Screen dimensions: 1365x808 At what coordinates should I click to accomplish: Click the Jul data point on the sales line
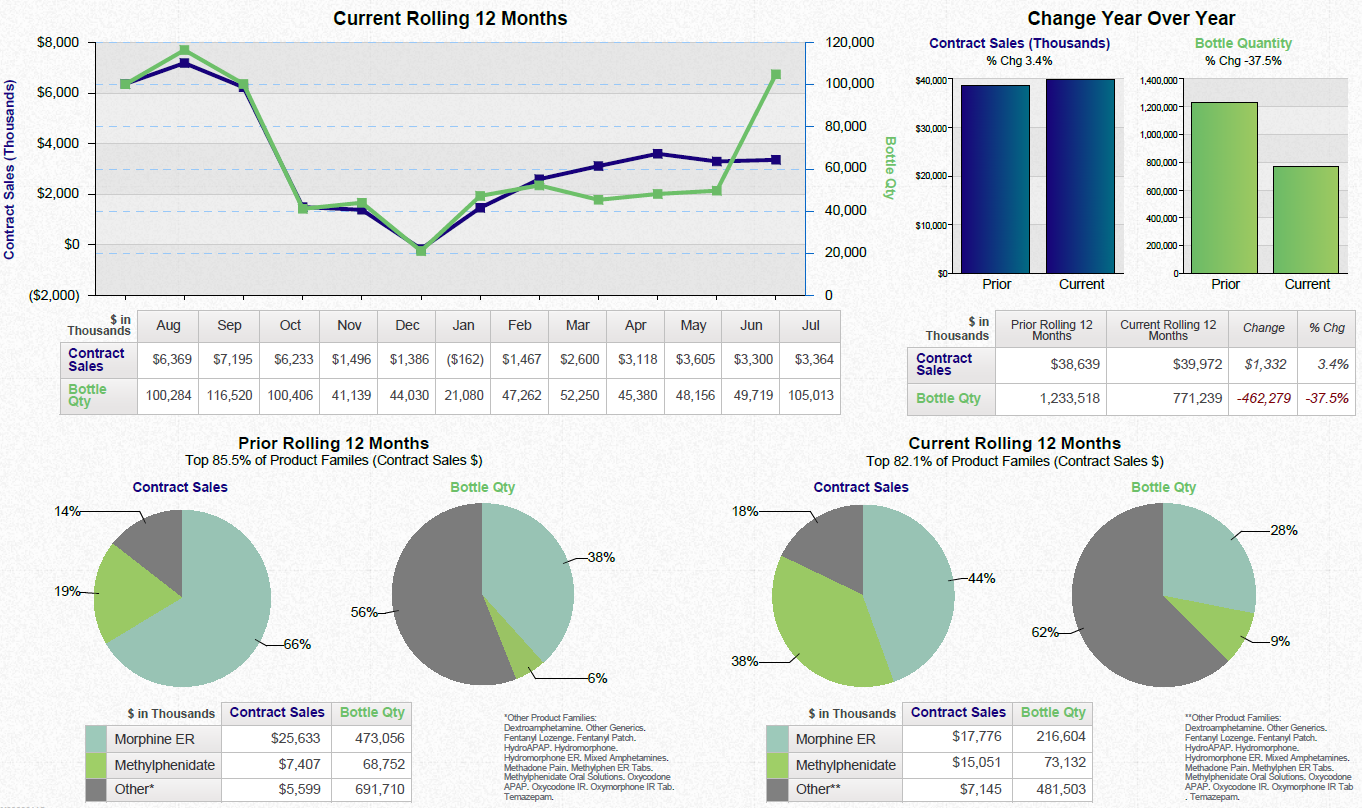pos(776,158)
